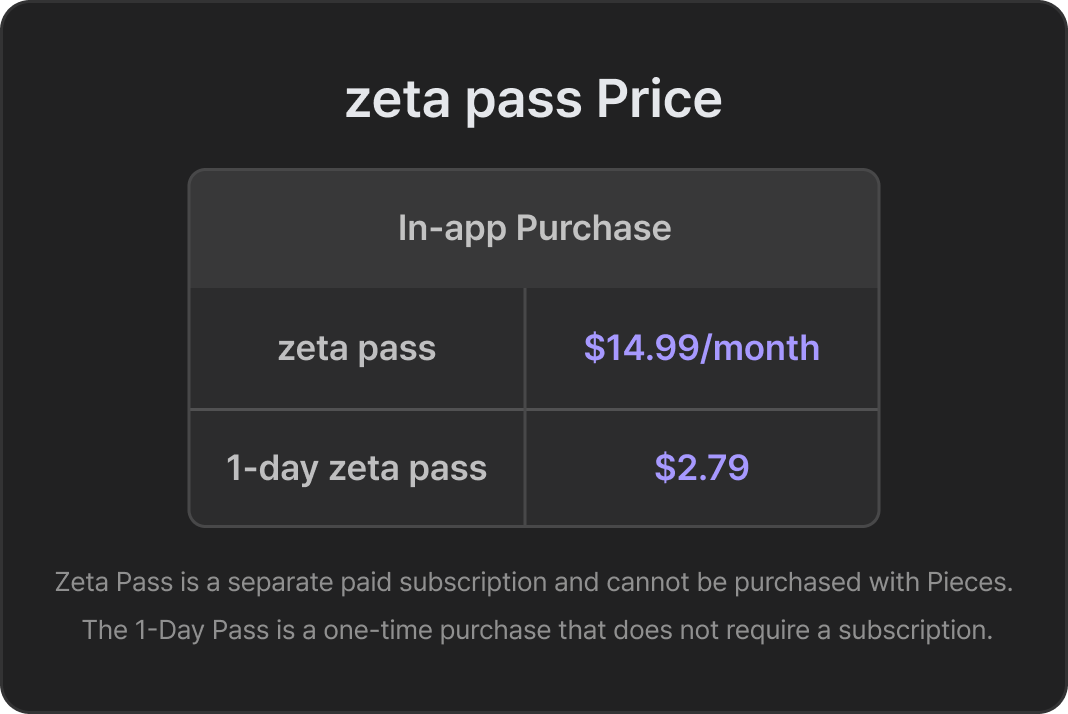Click the word 'Price' in the heading
The height and width of the screenshot is (714, 1068).
click(659, 100)
